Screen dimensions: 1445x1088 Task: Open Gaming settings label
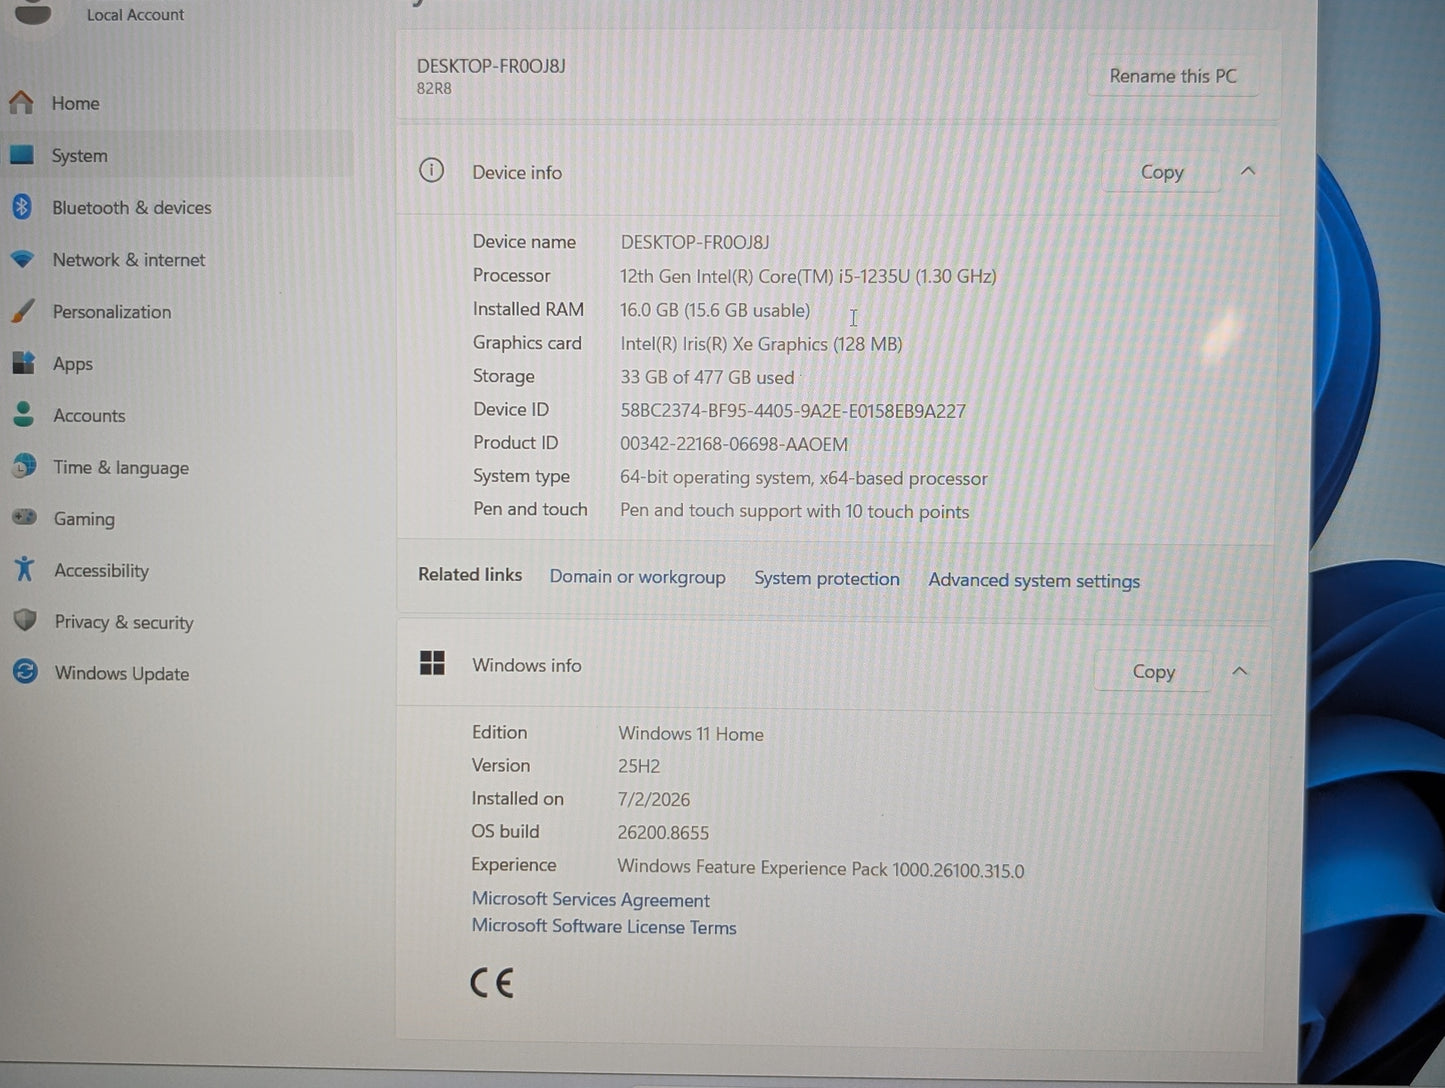coord(84,519)
